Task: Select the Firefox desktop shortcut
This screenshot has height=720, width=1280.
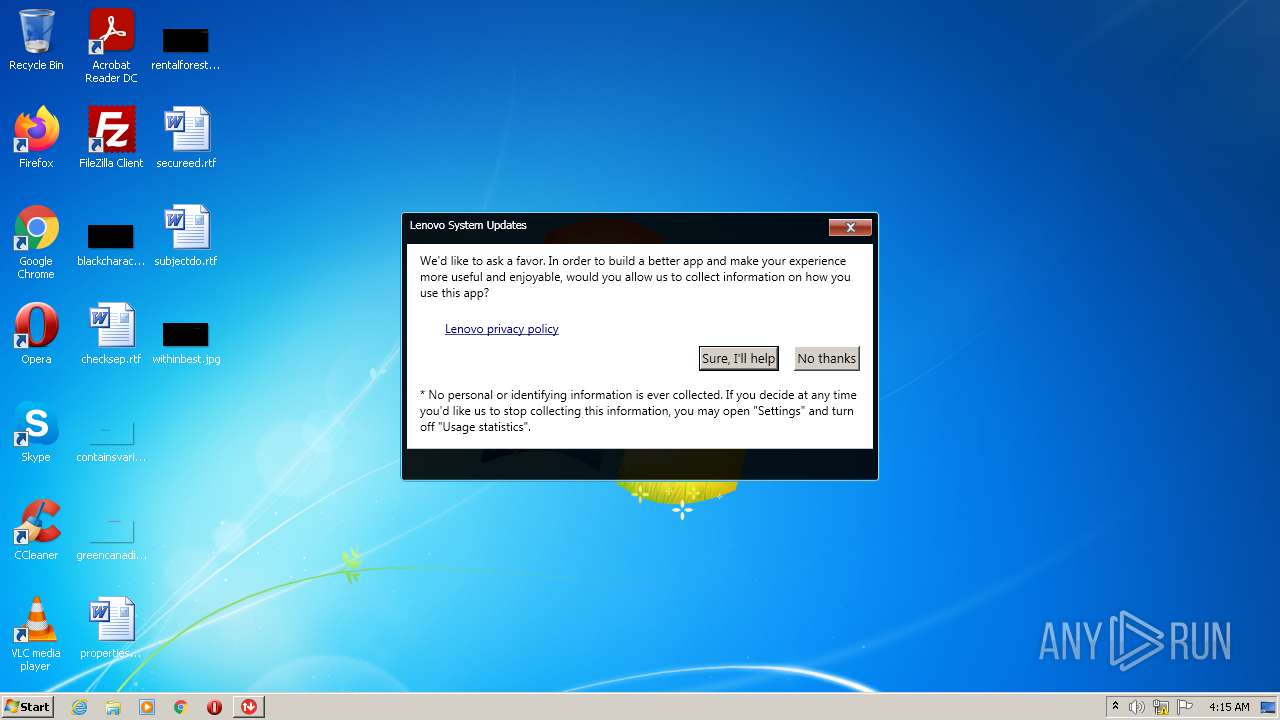Action: click(36, 138)
